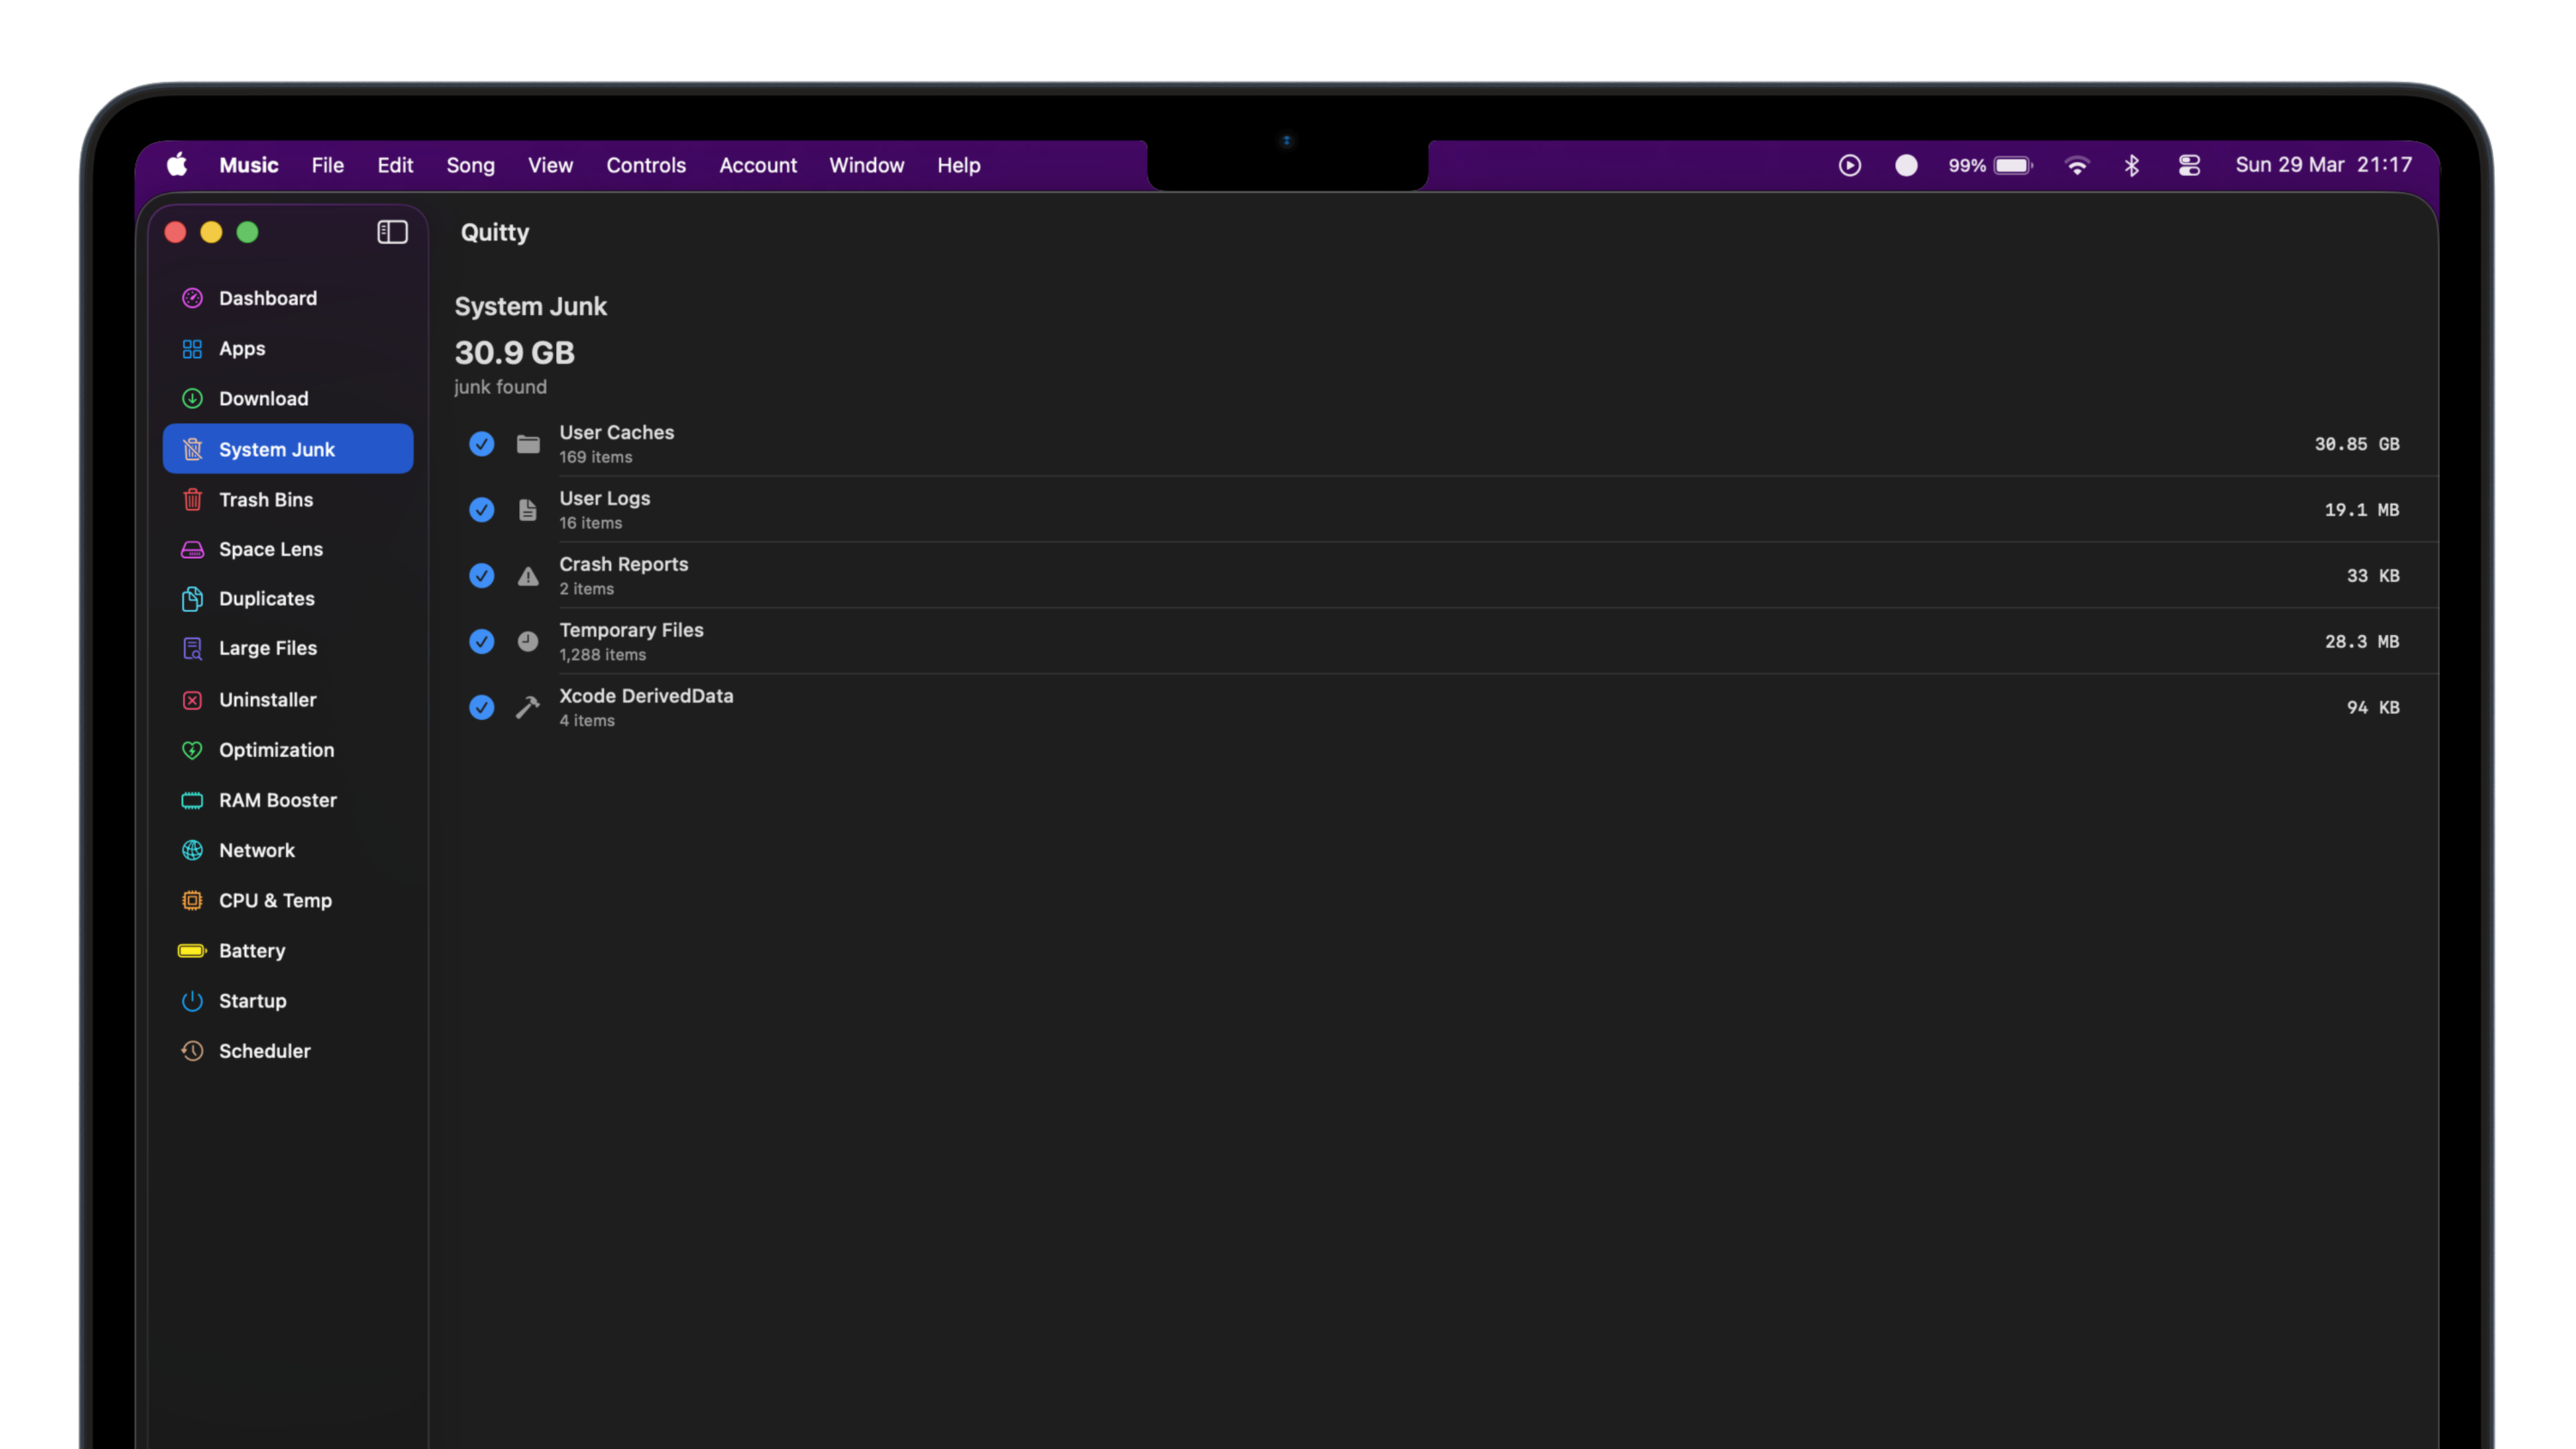The image size is (2576, 1449).
Task: Uncheck the Crash Reports checkbox
Action: pos(481,576)
